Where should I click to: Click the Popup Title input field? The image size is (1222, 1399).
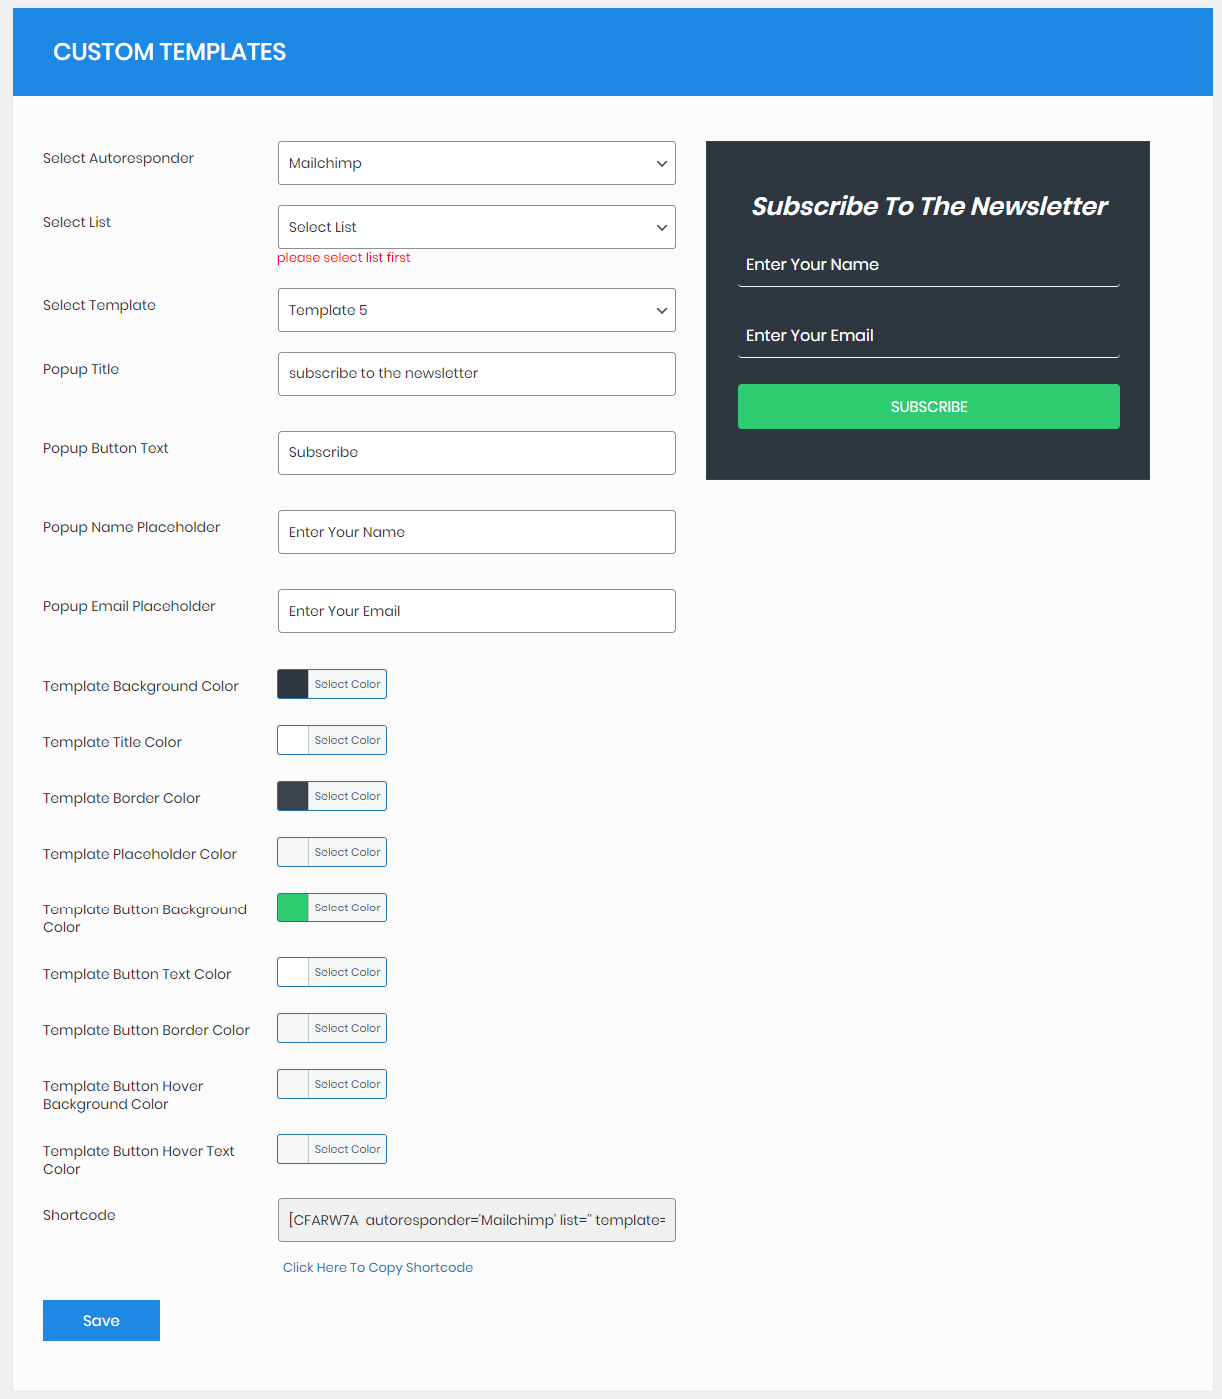477,374
